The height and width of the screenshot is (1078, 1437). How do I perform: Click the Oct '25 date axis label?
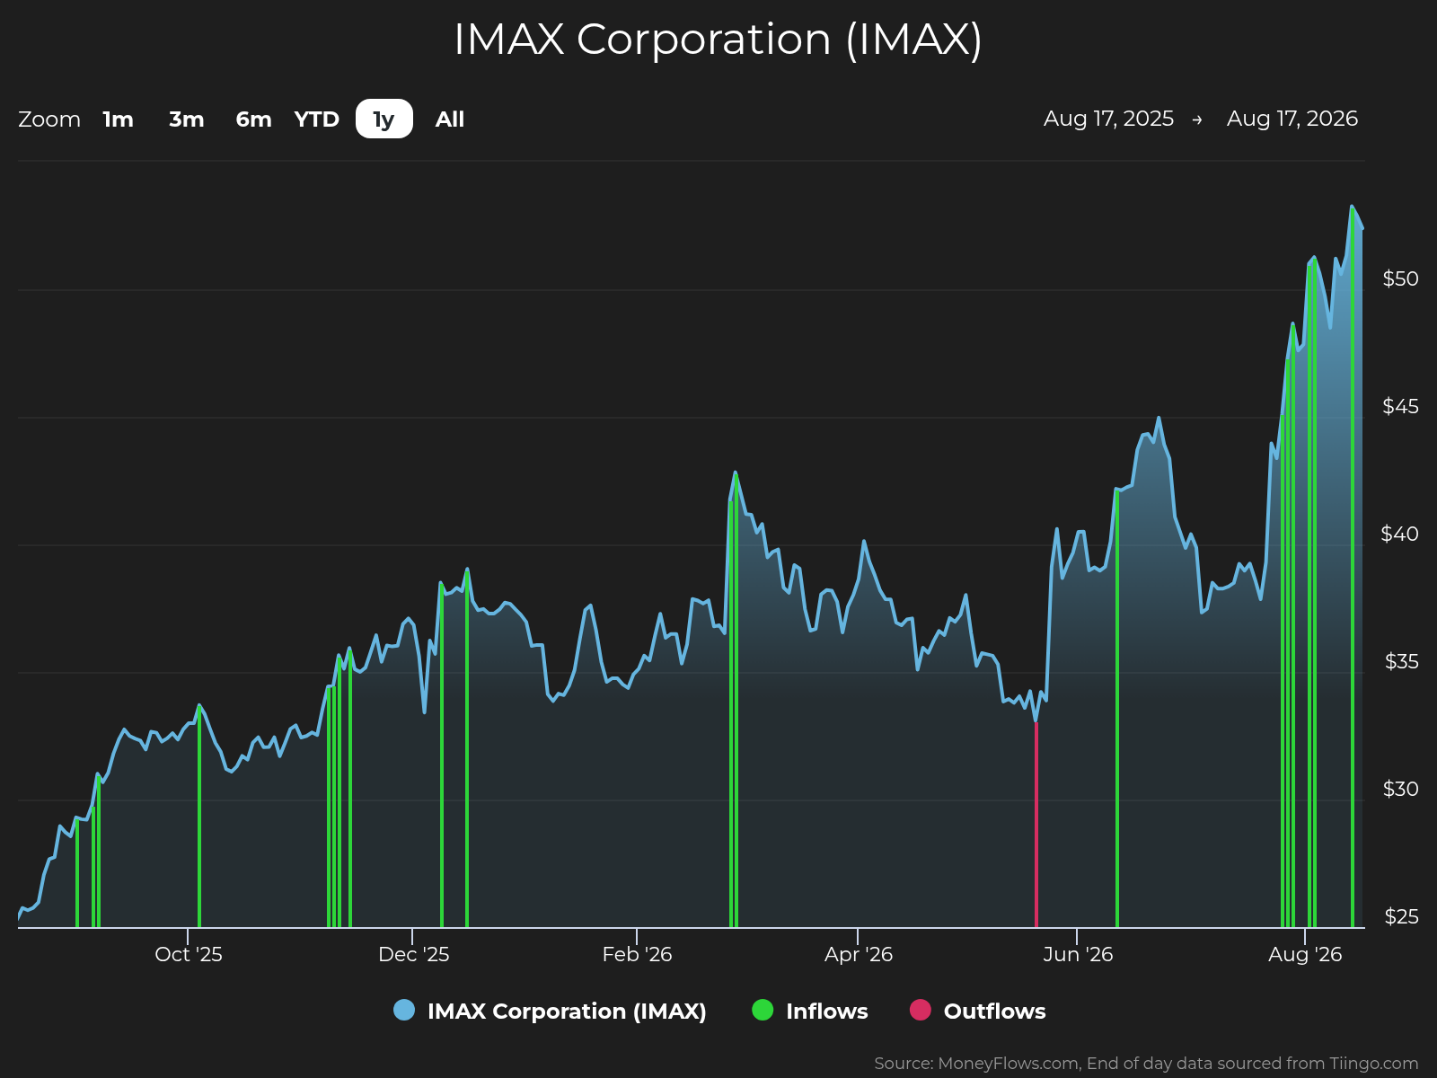point(188,954)
